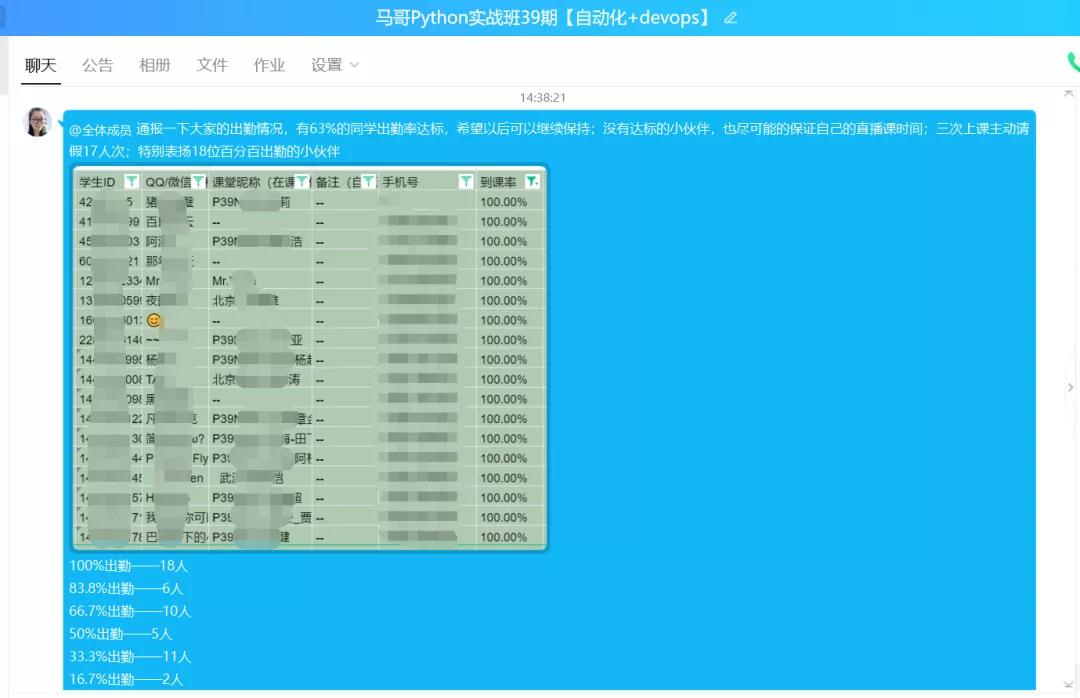Expand the side panel arrow on right edge
The width and height of the screenshot is (1080, 698).
click(x=1071, y=387)
